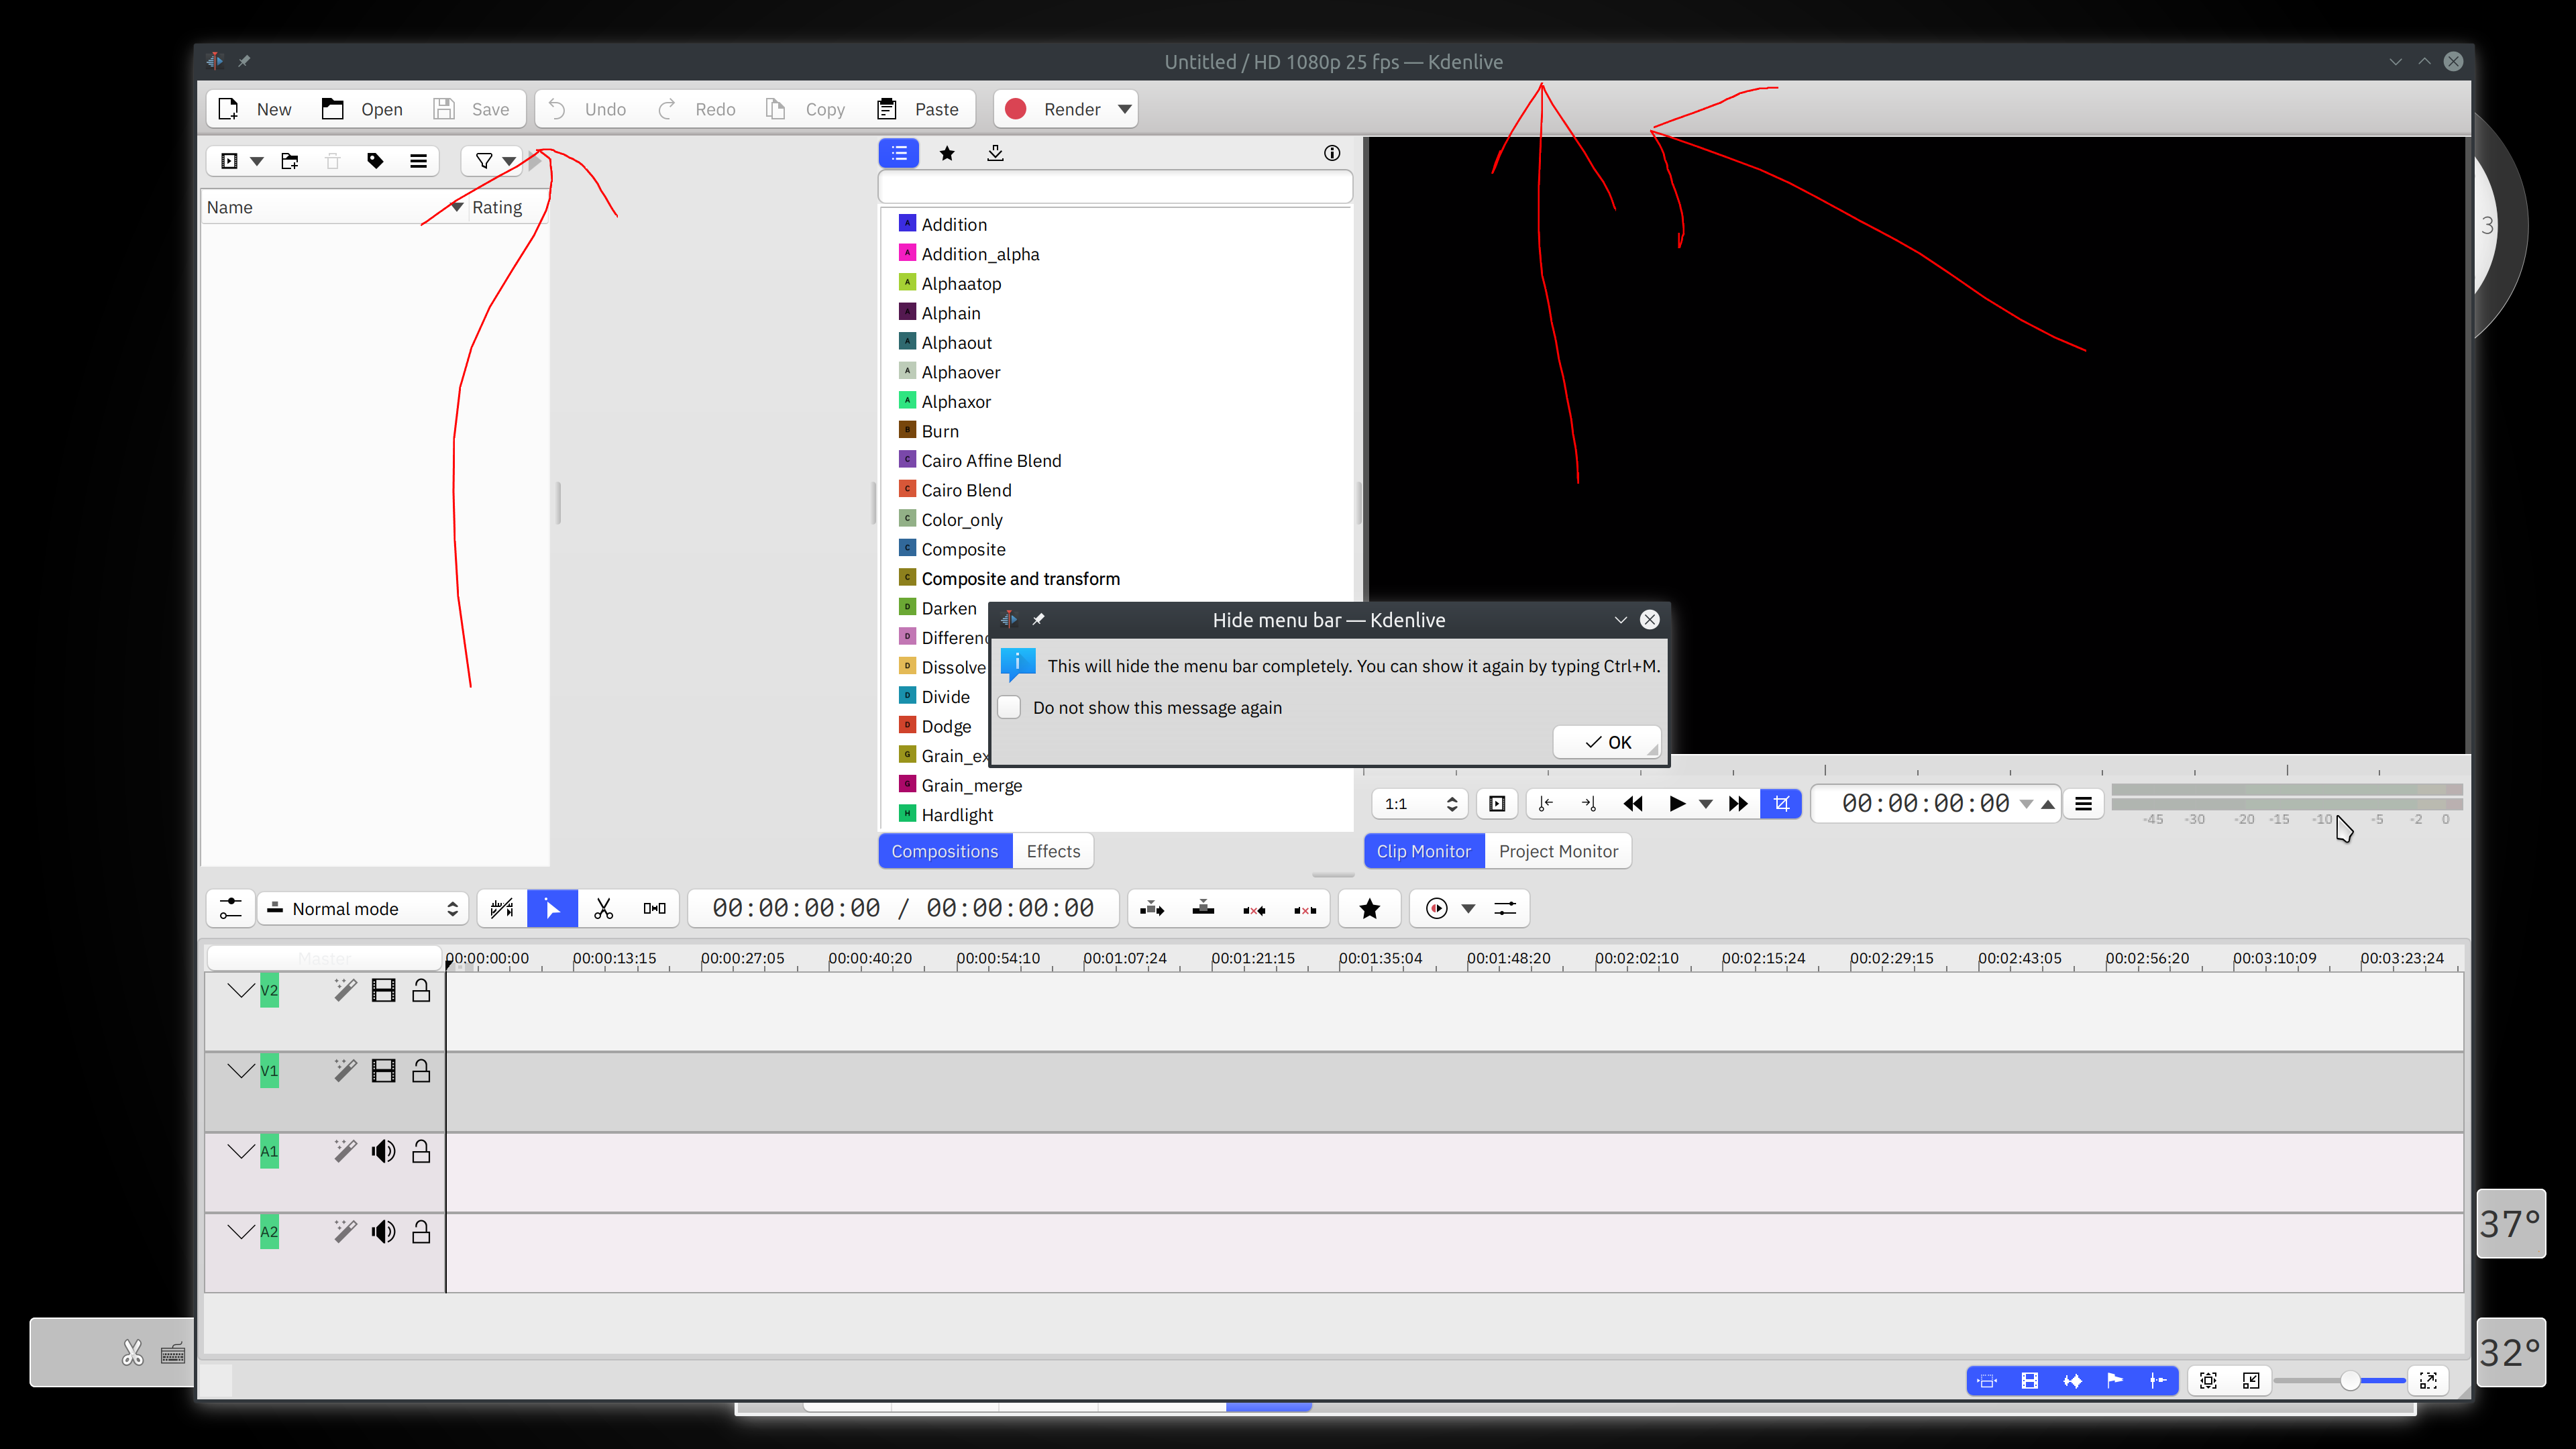Toggle the compositions info panel icon
Screen dimensions: 2576x1449
[1332, 153]
